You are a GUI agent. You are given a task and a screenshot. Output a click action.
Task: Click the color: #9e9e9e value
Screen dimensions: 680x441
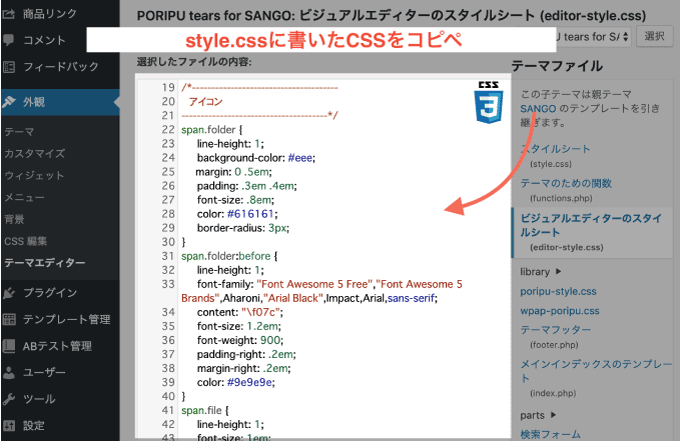[x=249, y=382]
